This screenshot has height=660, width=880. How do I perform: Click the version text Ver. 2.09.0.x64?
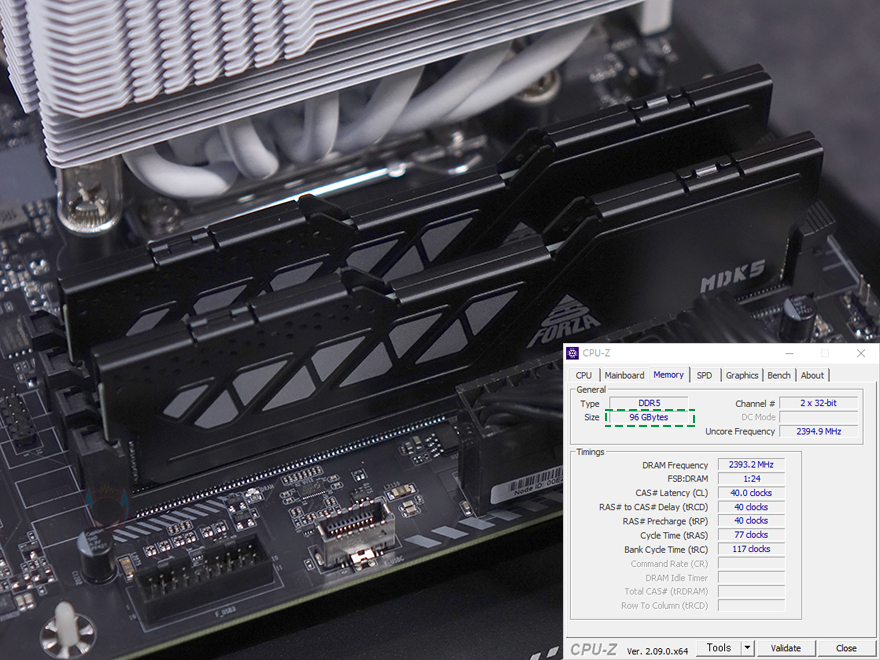pos(657,651)
